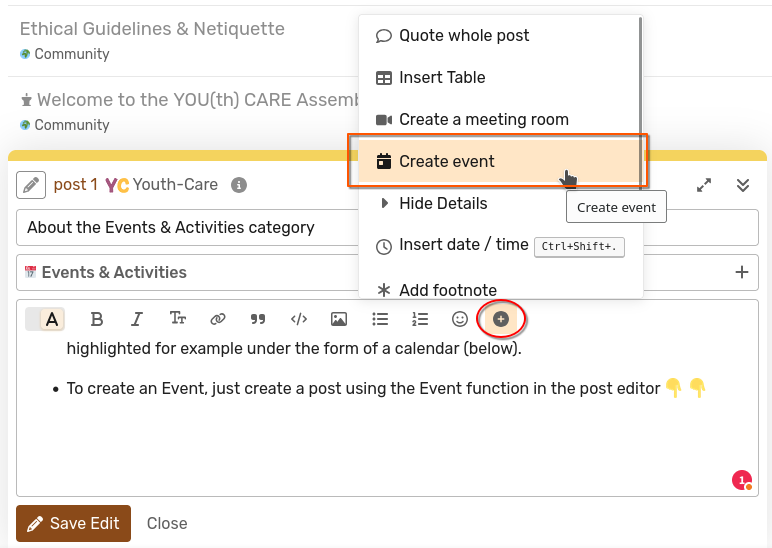Toggle italic text formatting

pyautogui.click(x=137, y=319)
